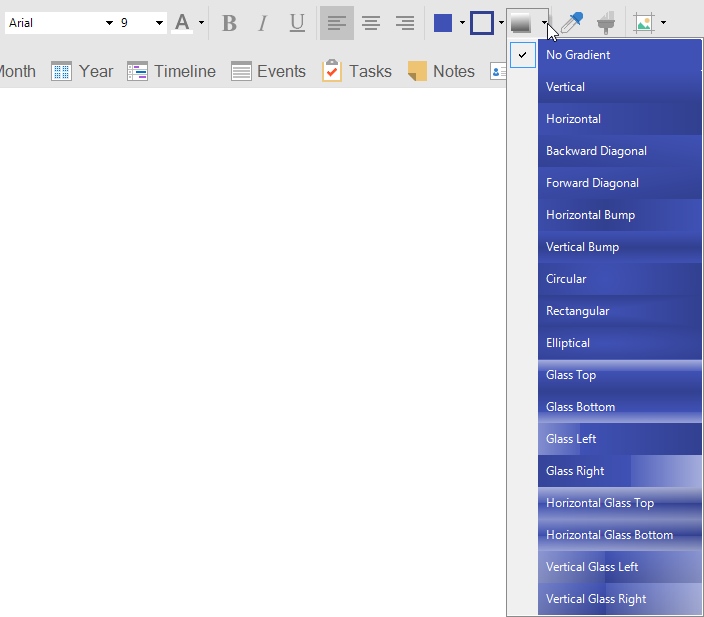This screenshot has height=617, width=704.
Task: Select Forward Diagonal gradient
Action: tap(620, 183)
